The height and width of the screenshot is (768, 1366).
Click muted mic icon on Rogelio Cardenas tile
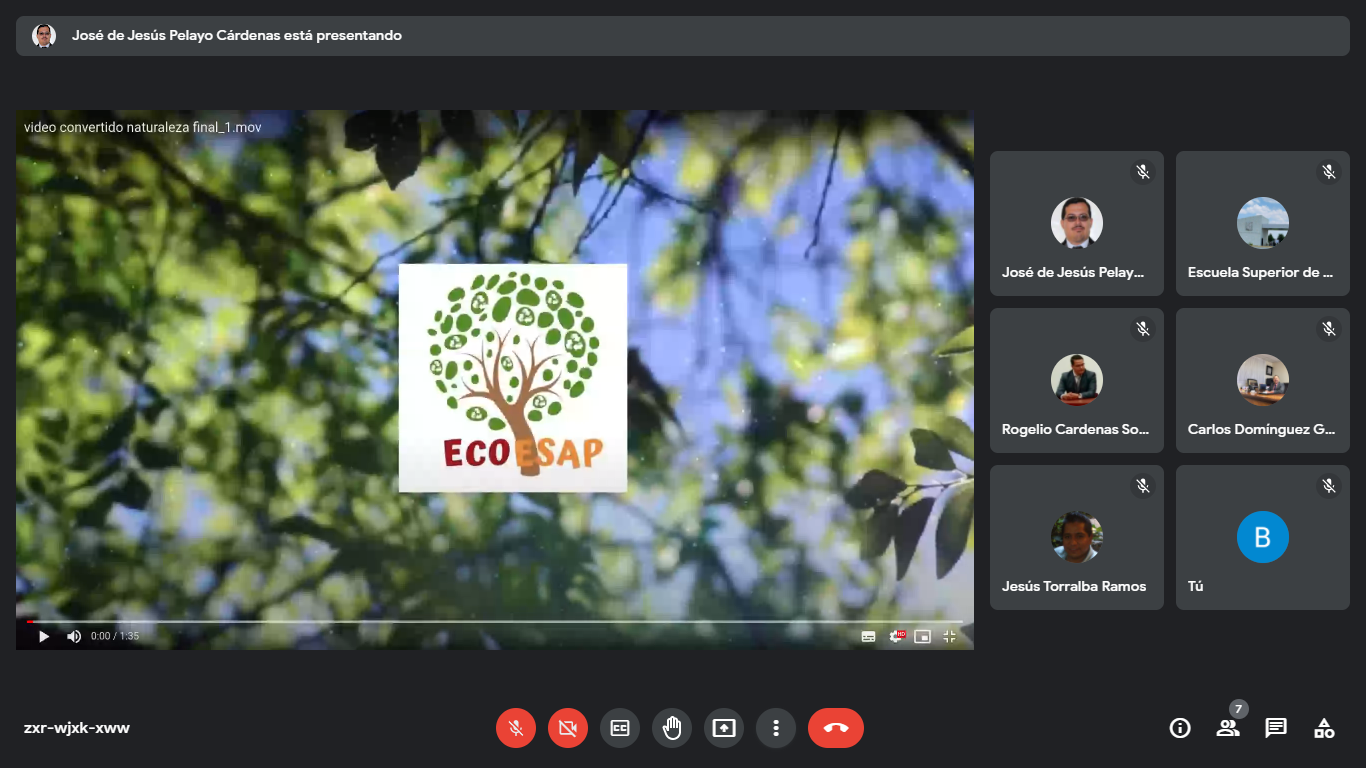(x=1143, y=329)
